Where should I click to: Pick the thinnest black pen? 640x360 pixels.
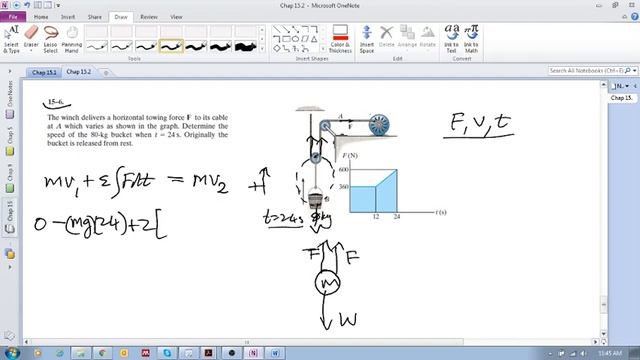click(x=97, y=47)
